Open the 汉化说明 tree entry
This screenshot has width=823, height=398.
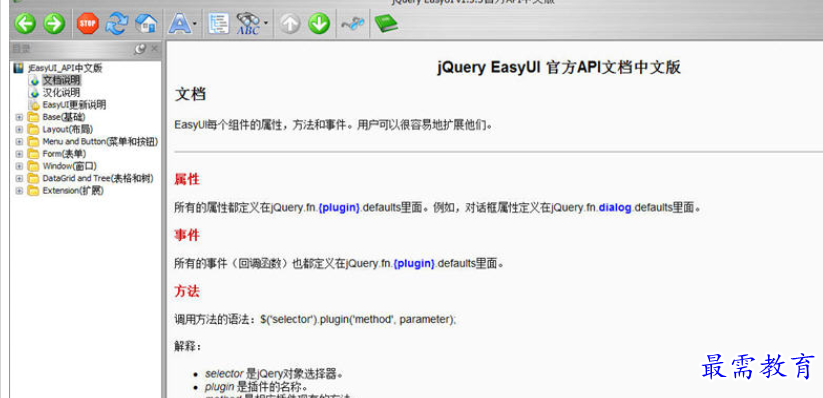61,92
